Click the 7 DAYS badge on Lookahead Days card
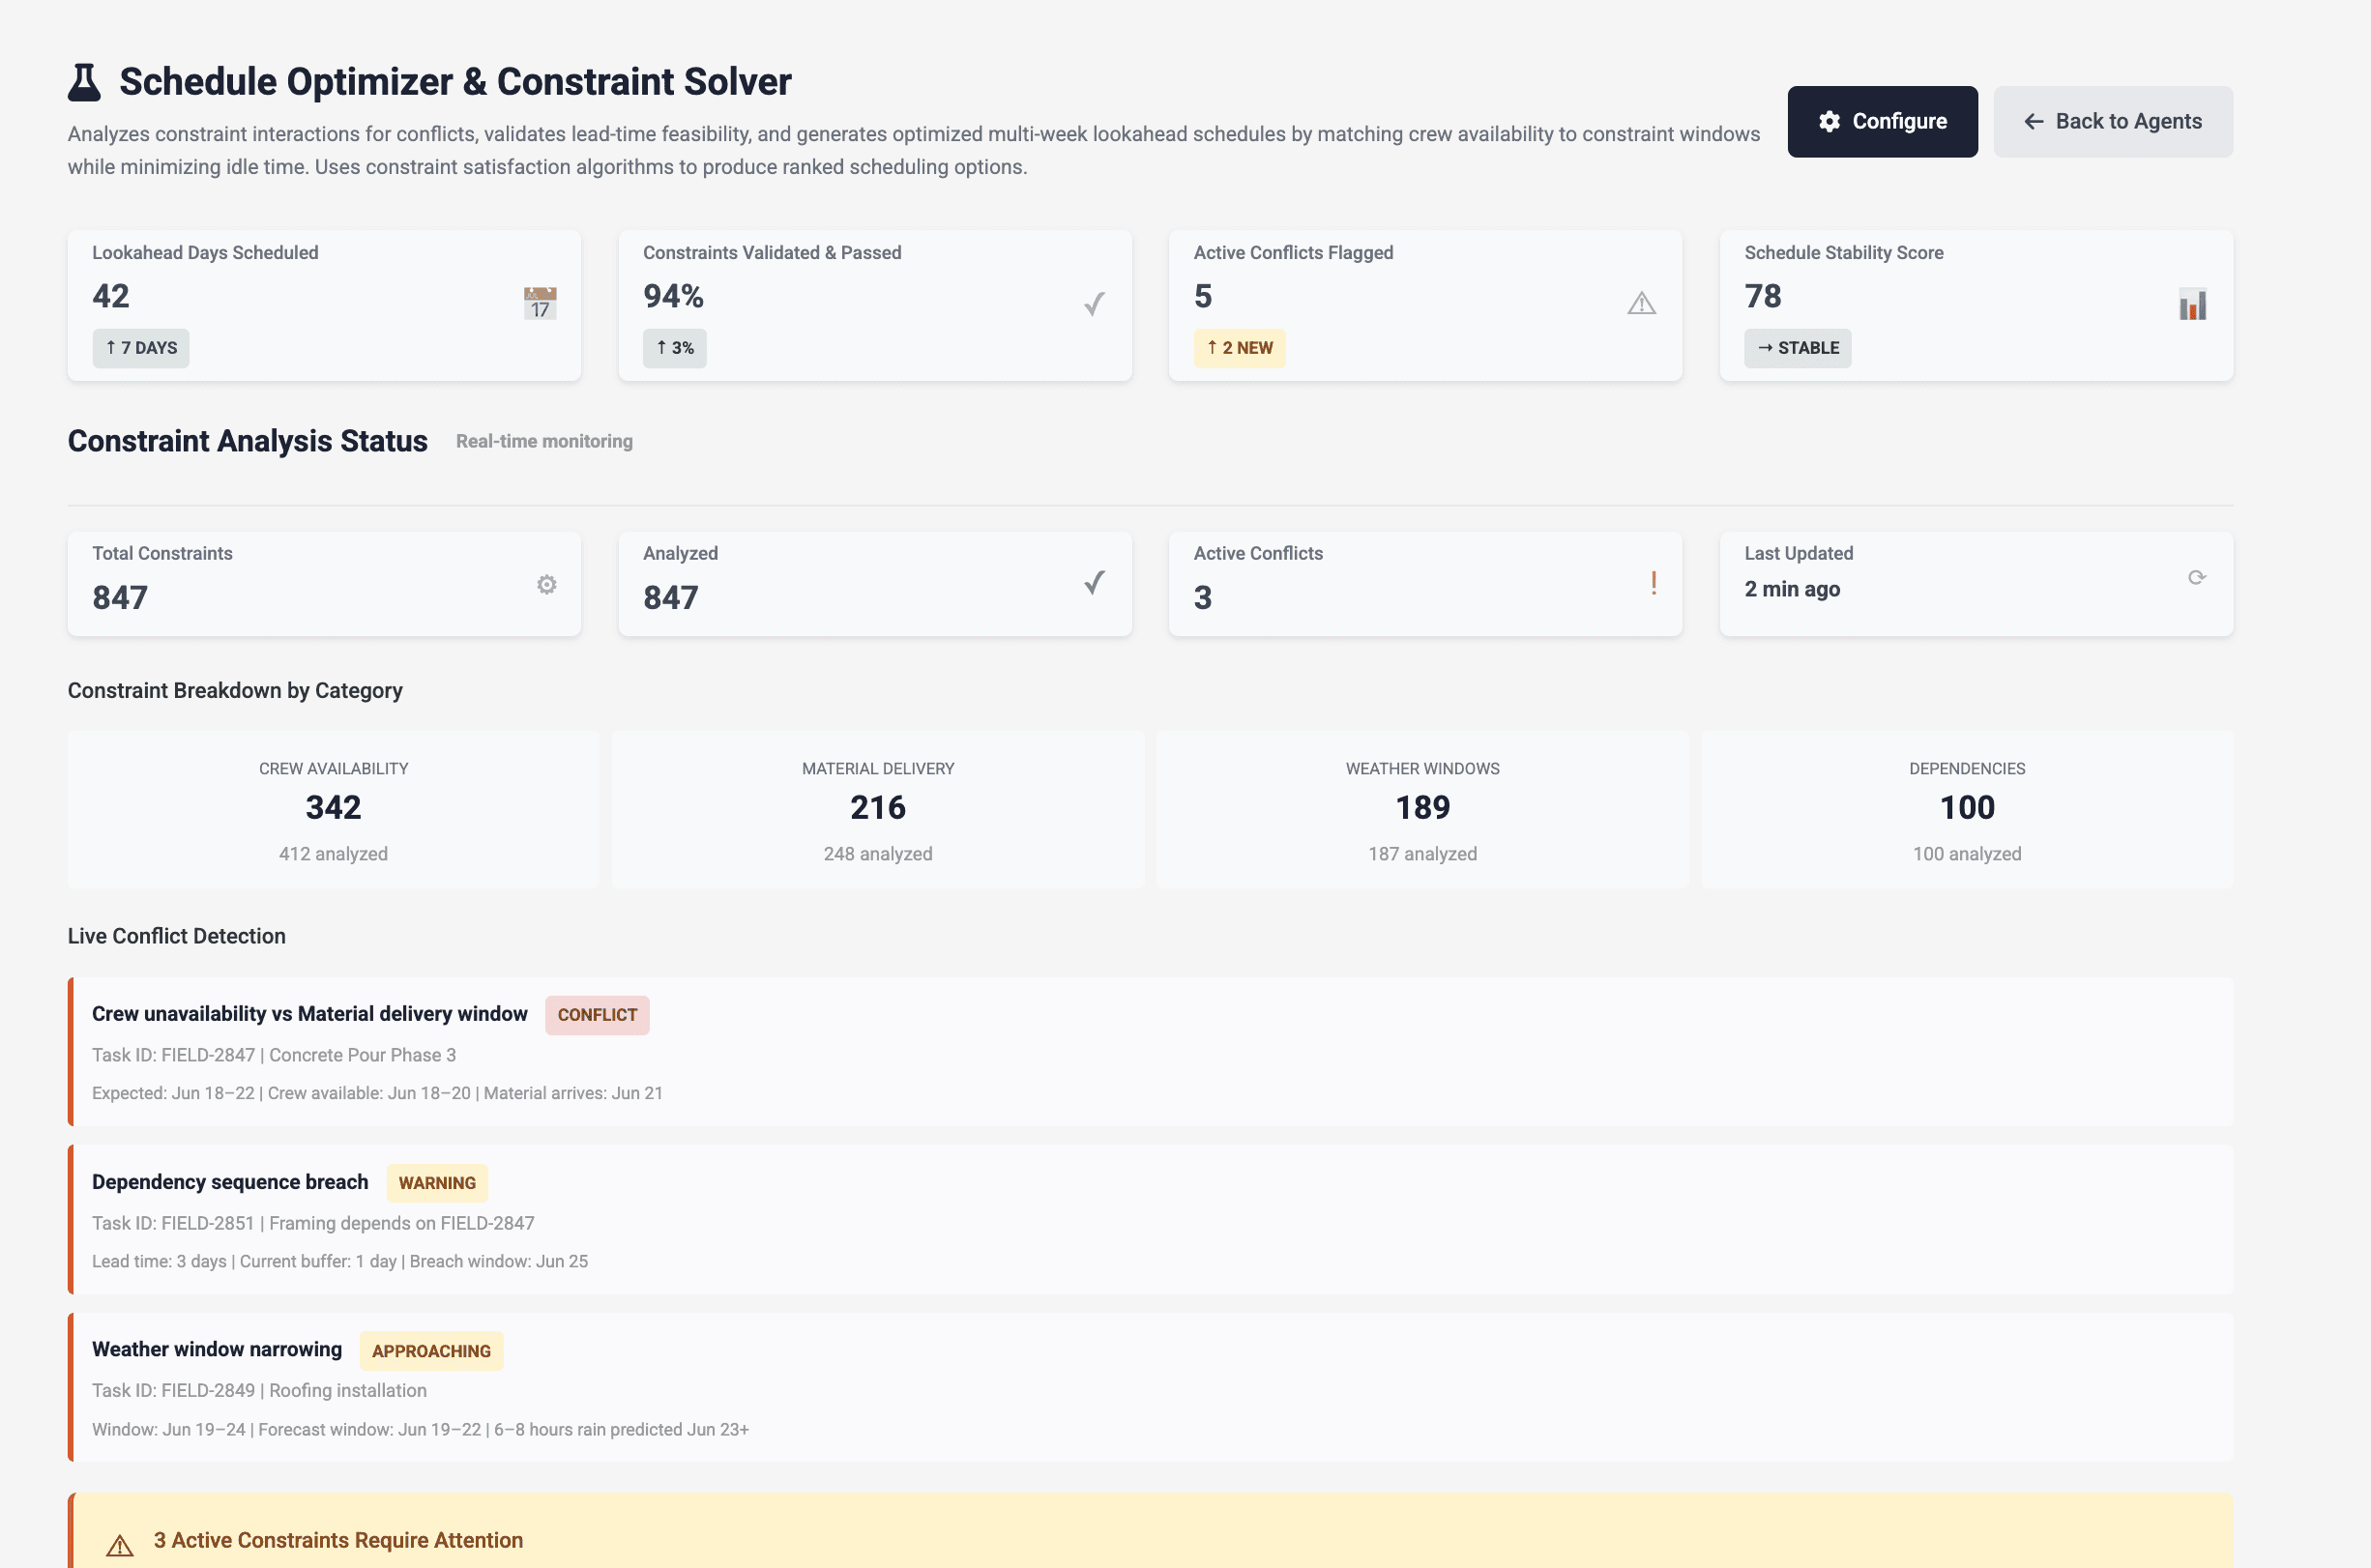Image resolution: width=2371 pixels, height=1568 pixels. coord(140,348)
